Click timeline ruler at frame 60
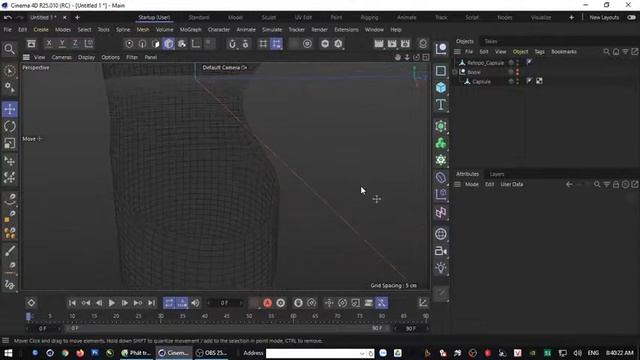Screen dimensions: 640x360 pos(293,316)
